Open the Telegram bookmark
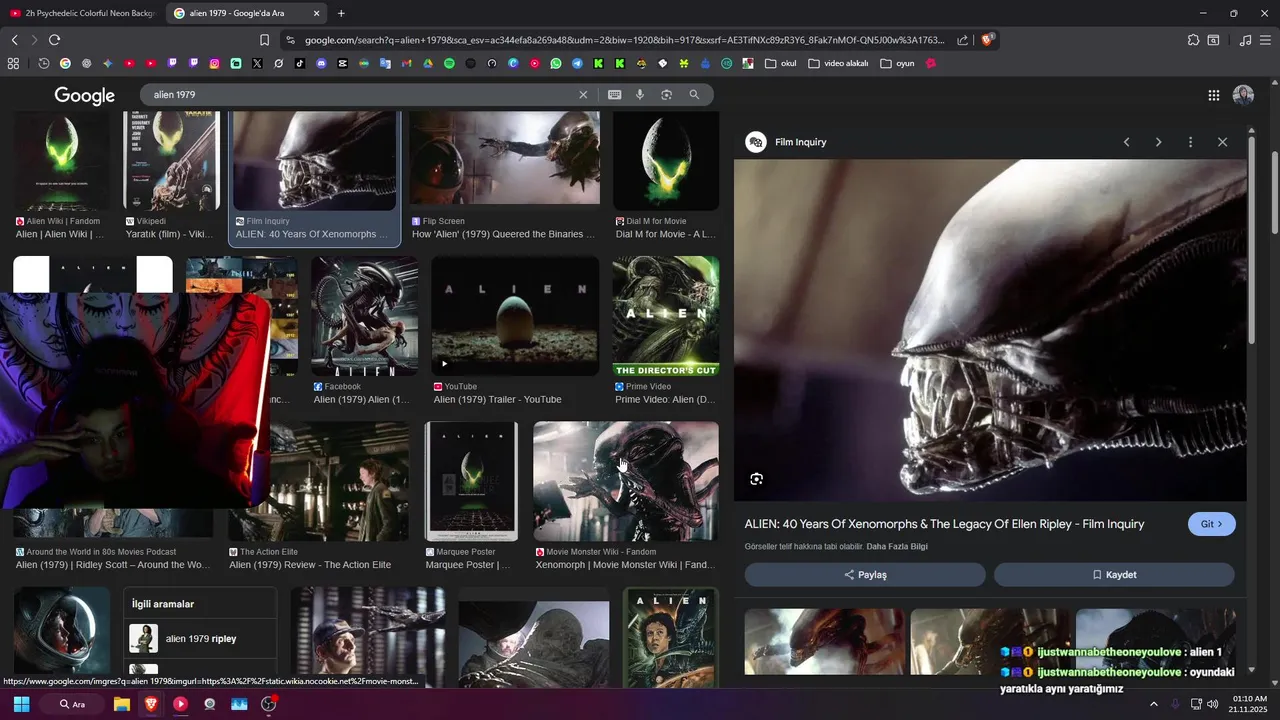The height and width of the screenshot is (720, 1280). click(577, 63)
